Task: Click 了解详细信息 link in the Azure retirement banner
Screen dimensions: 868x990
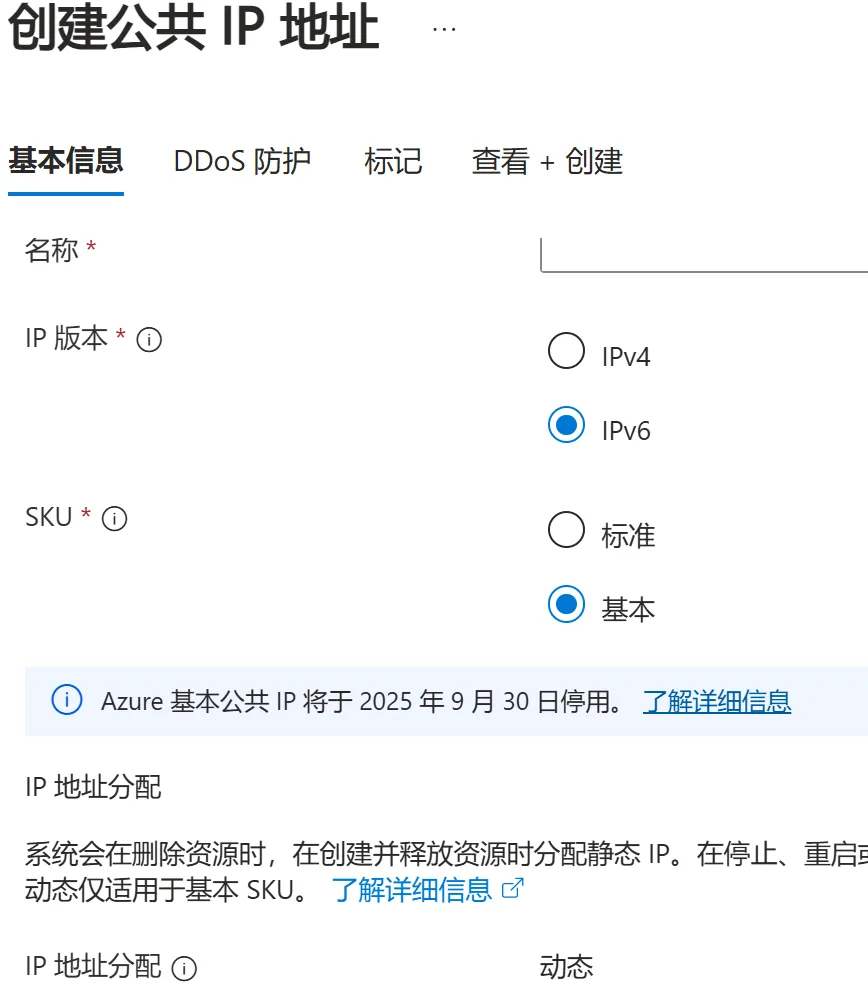Action: pyautogui.click(x=717, y=702)
